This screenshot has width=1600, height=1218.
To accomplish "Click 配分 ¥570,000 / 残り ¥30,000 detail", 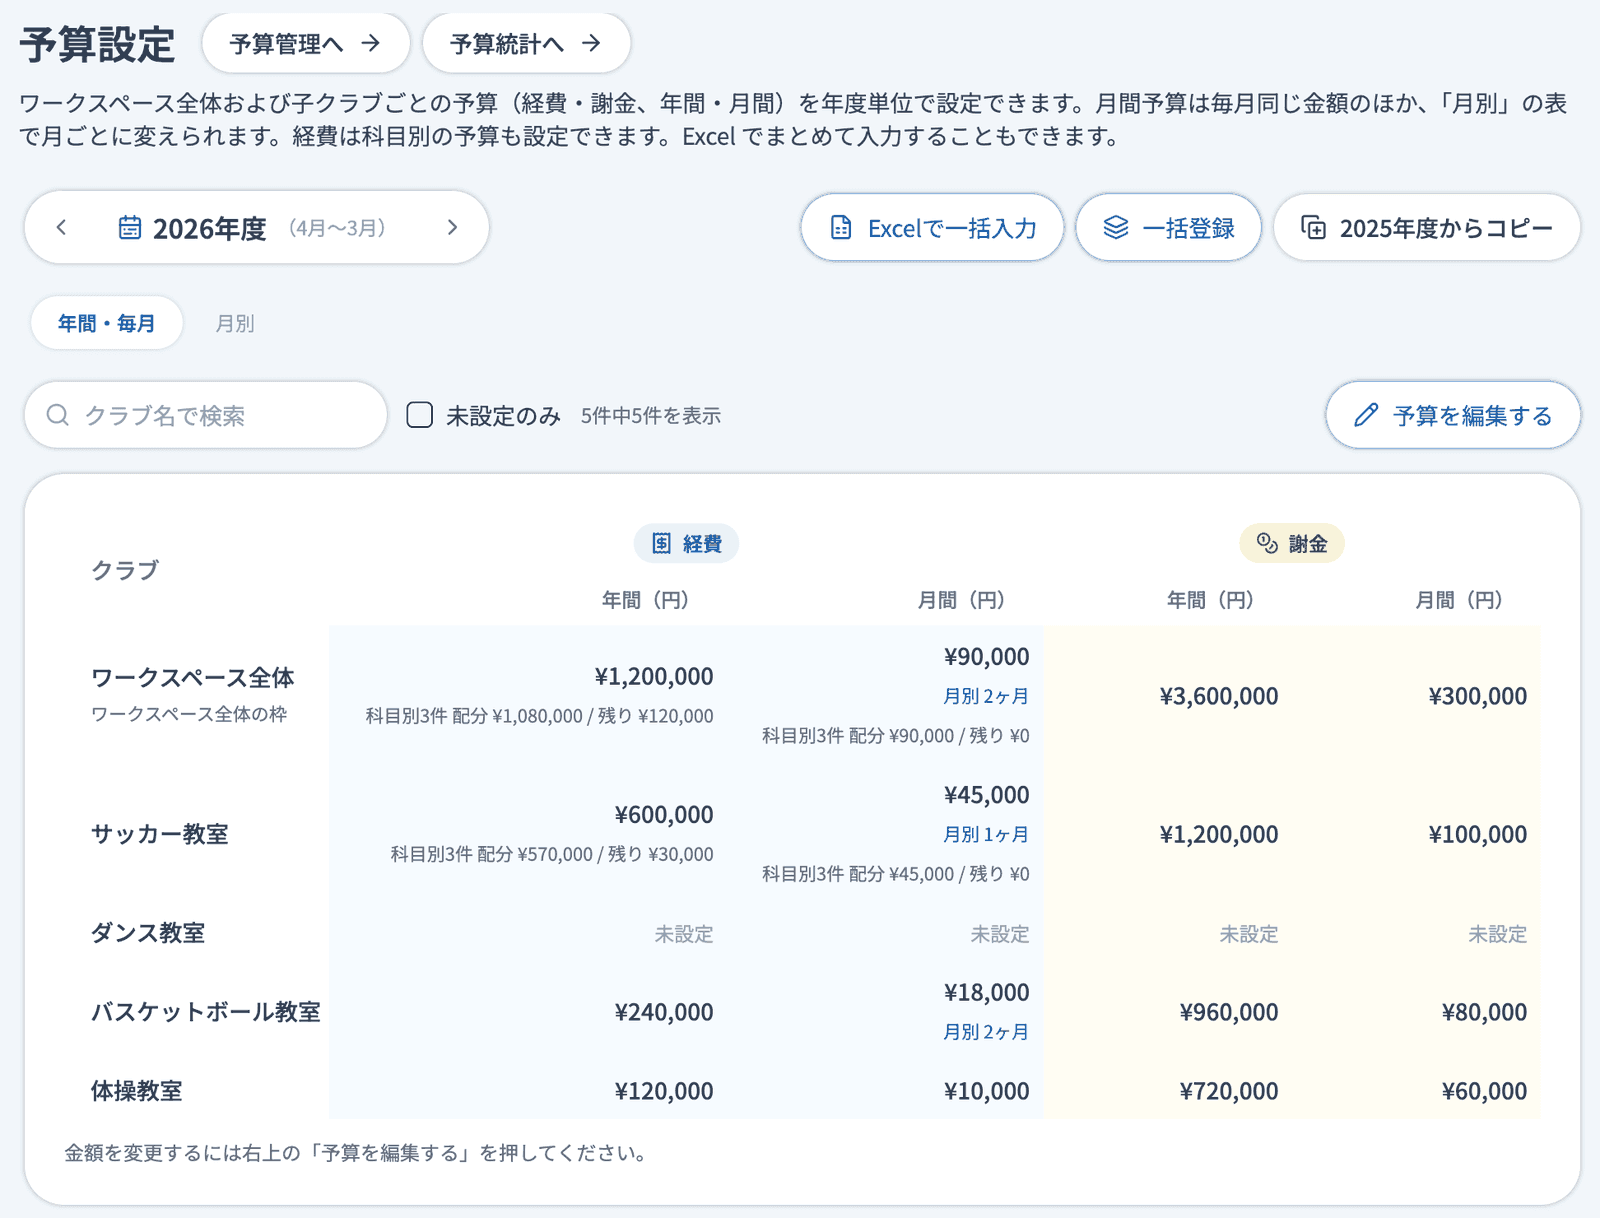I will (596, 854).
